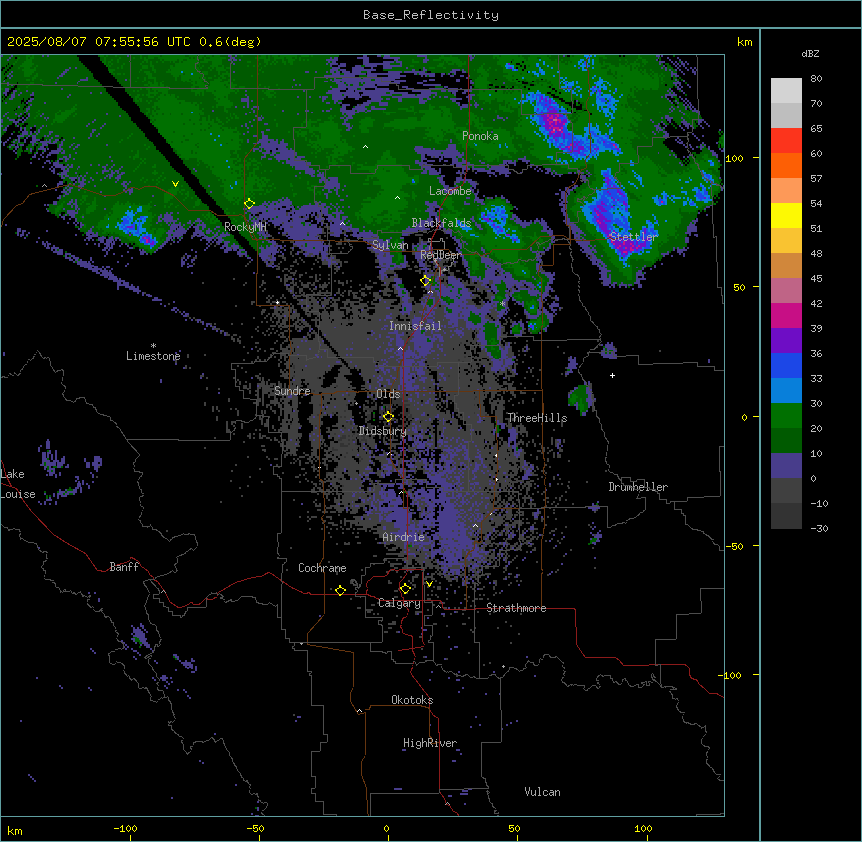Click the yellow diamond marker between Olds and Didsbury
This screenshot has width=862, height=842.
(x=388, y=417)
